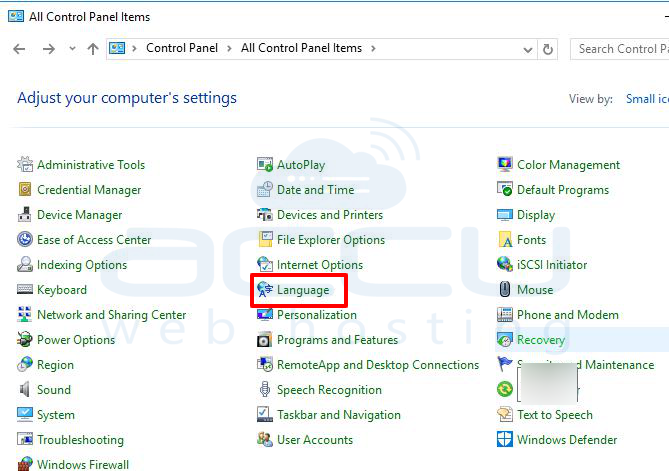
Task: Expand the chevron after Control Panel breadcrumb
Action: (230, 49)
